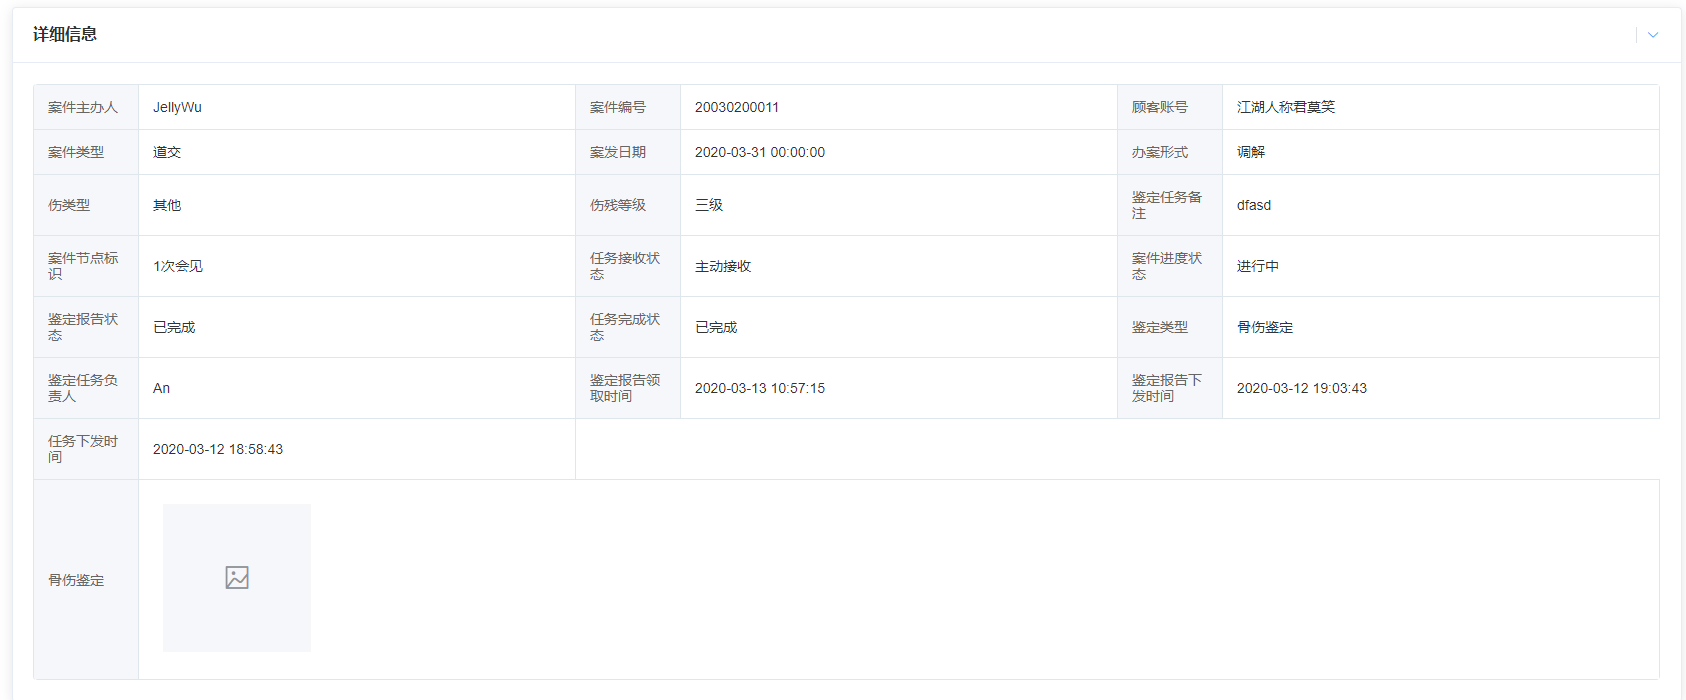This screenshot has width=1686, height=700.
Task: Select 已完成 value for 鉴定报告状态
Action: click(174, 327)
